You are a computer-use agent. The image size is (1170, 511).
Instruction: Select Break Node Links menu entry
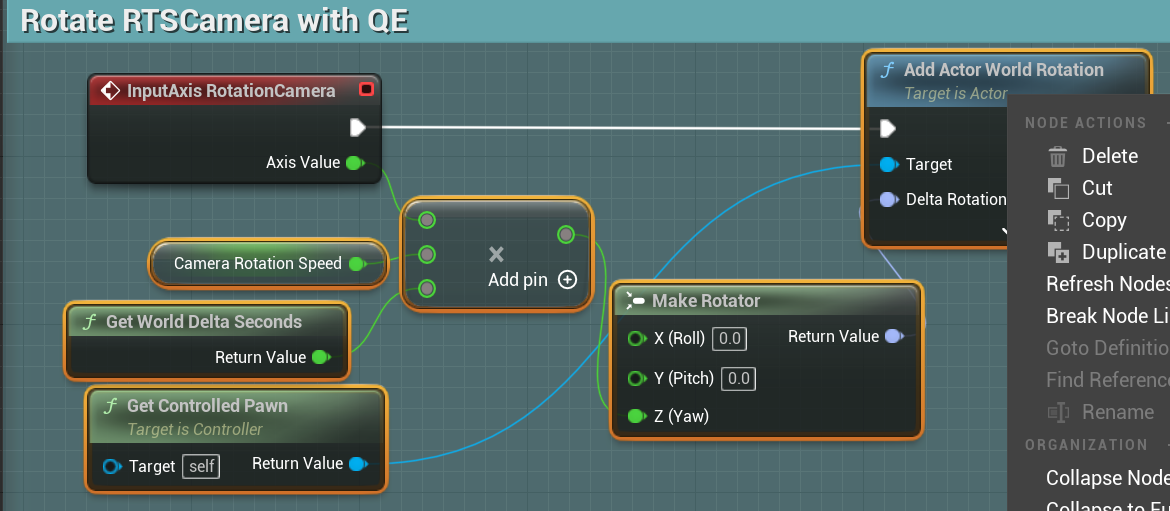tap(1108, 316)
